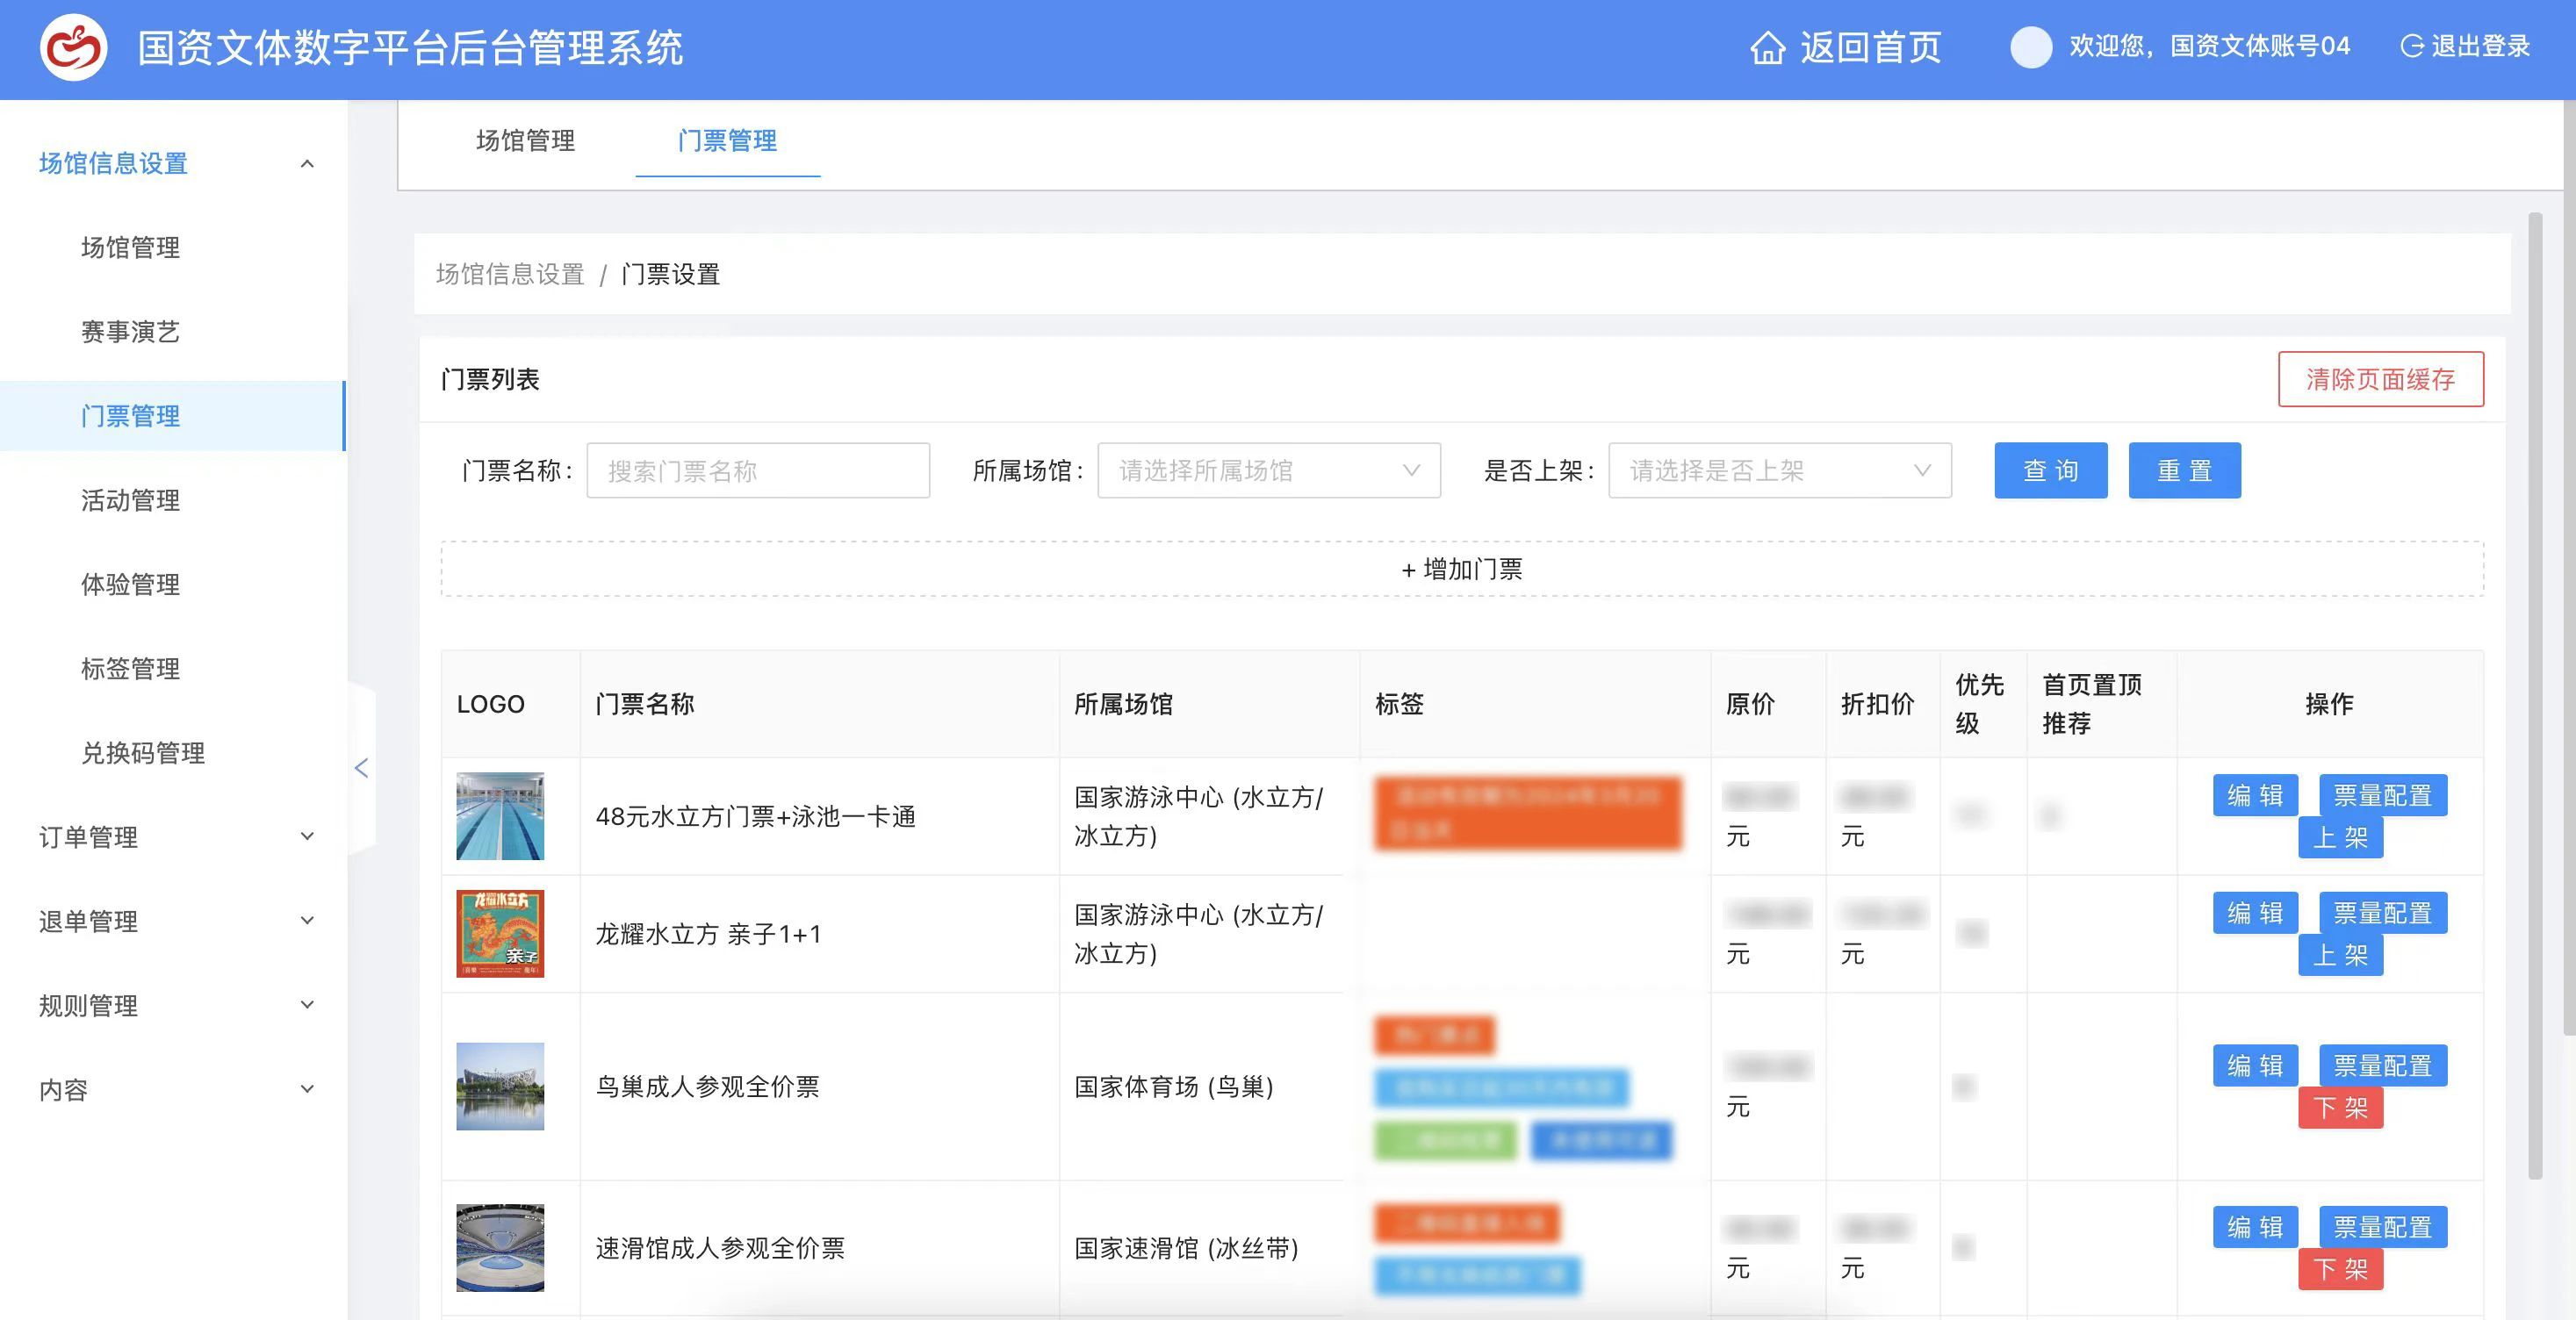This screenshot has height=1320, width=2576.
Task: Click 下架 for 速滑馆成人参观全价票
Action: (x=2340, y=1269)
